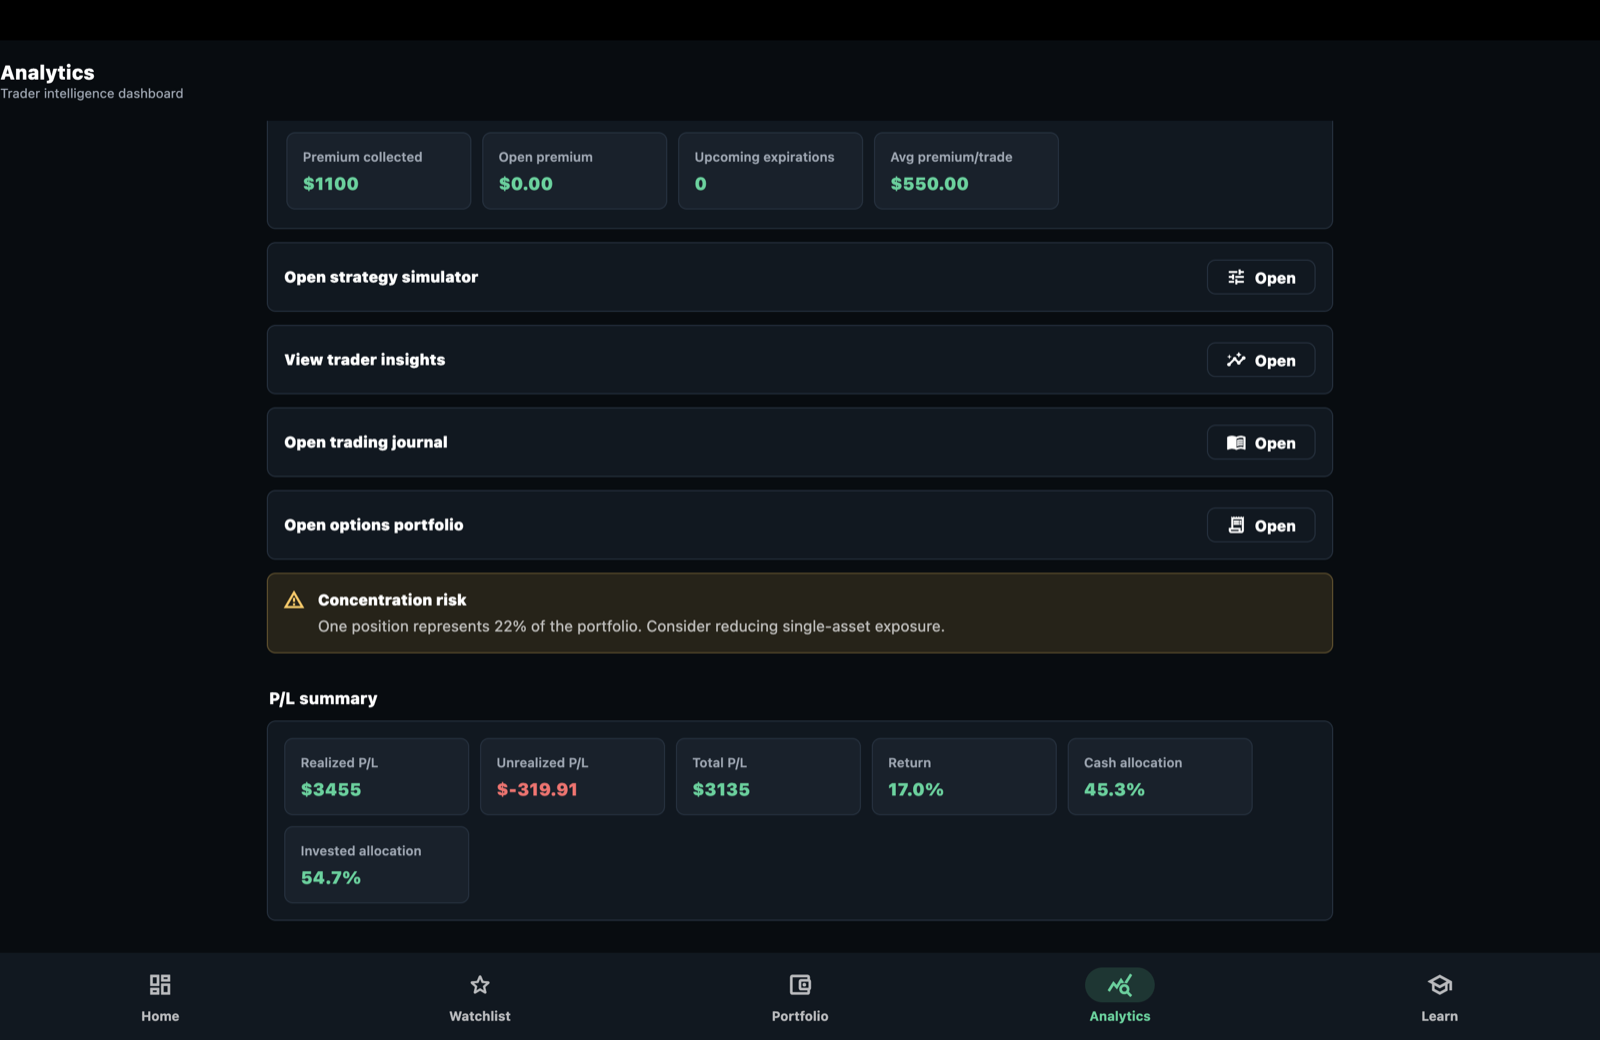The image size is (1600, 1040).
Task: Open the trading journal with its Open button
Action: 1261,443
